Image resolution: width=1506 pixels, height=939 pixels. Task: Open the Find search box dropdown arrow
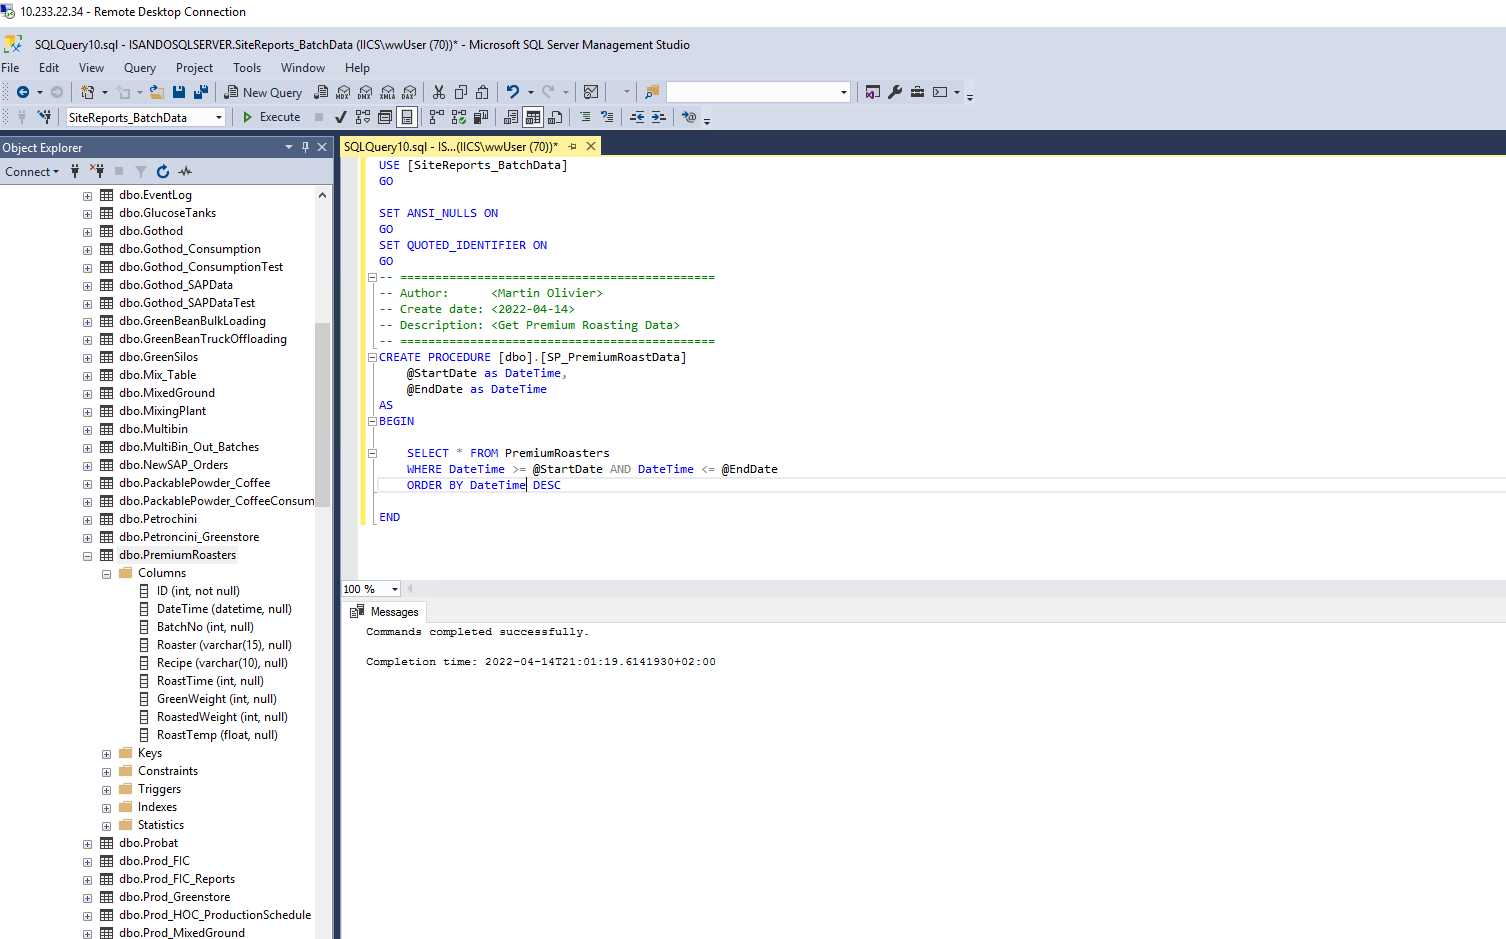pyautogui.click(x=844, y=92)
